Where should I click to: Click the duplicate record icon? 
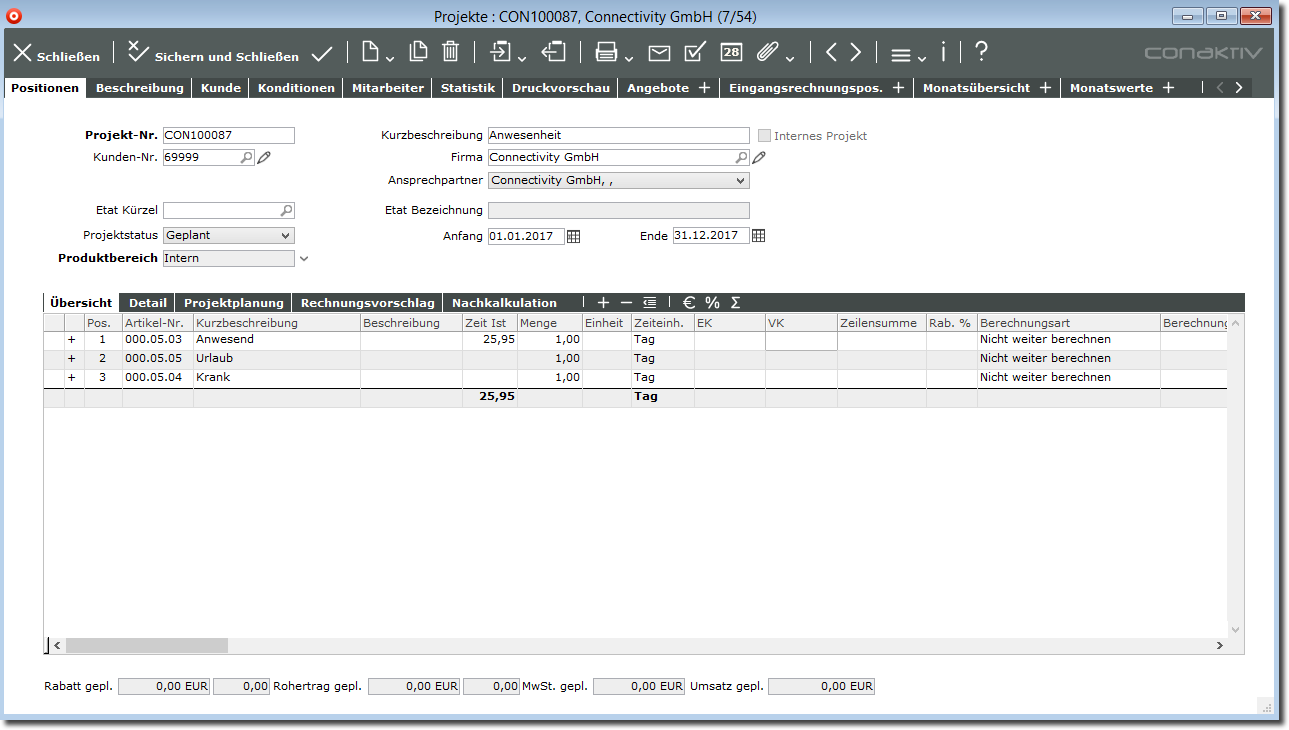(418, 52)
